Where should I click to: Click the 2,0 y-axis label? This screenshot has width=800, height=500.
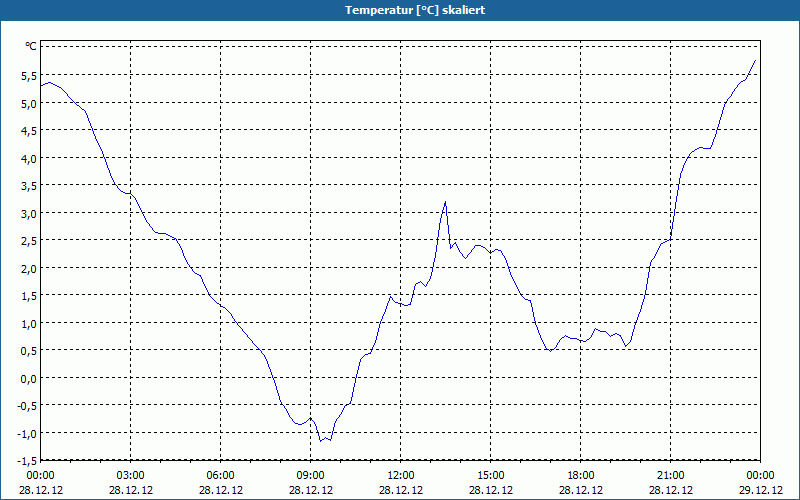click(x=29, y=268)
